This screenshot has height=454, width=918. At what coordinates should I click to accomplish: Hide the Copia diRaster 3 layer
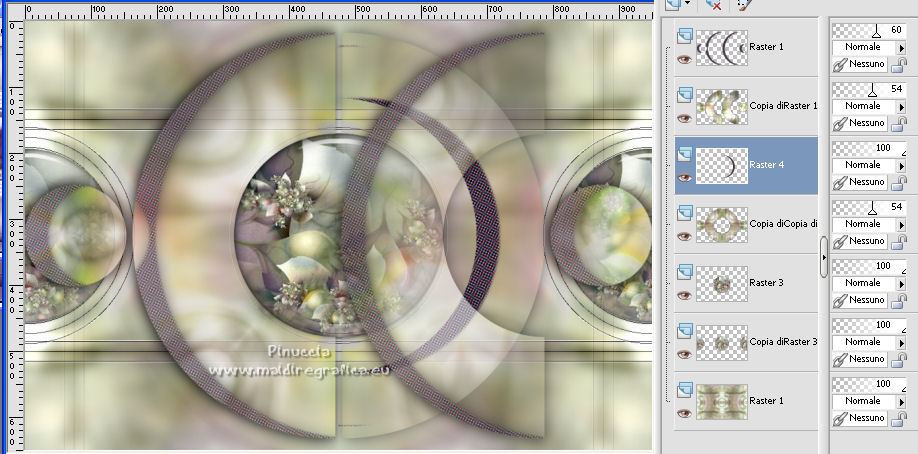684,354
